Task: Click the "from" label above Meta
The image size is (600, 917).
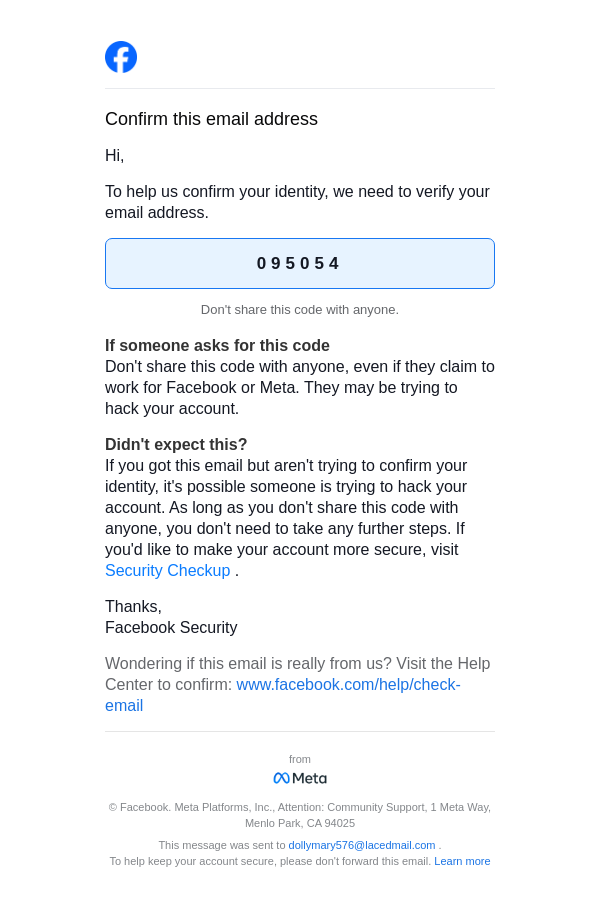Action: pos(300,759)
